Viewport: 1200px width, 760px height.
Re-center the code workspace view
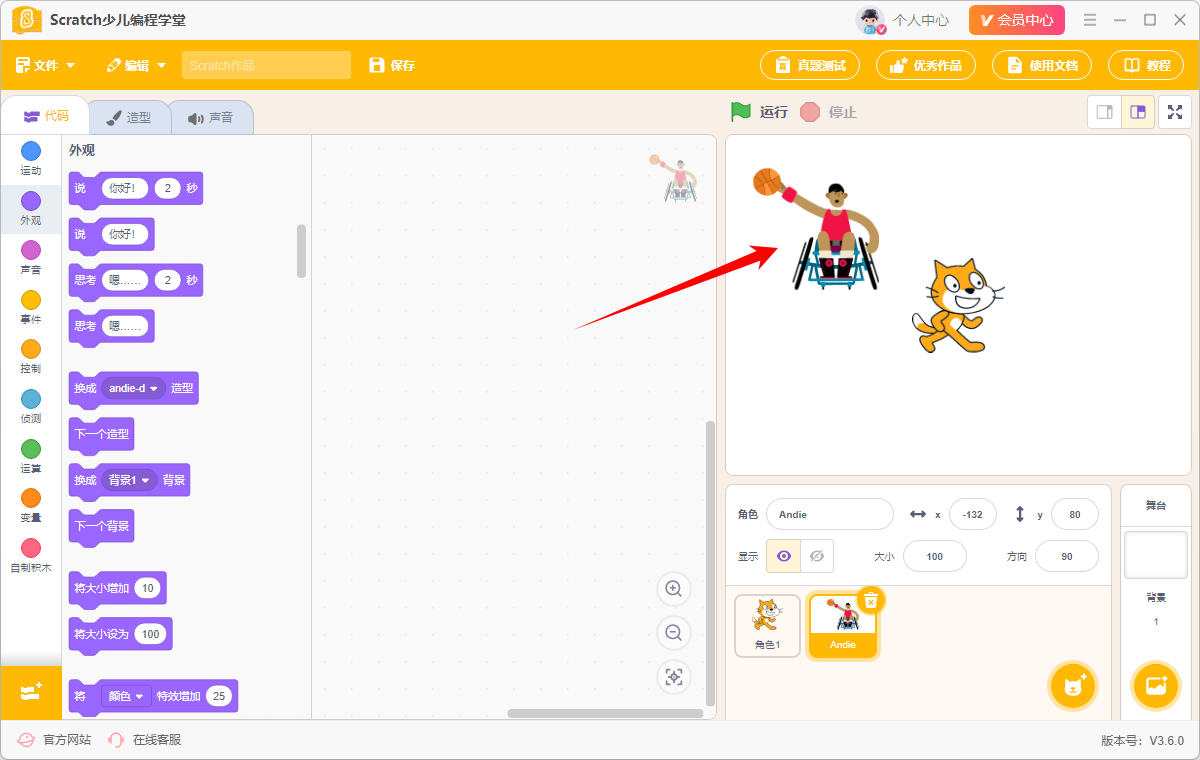coord(674,677)
